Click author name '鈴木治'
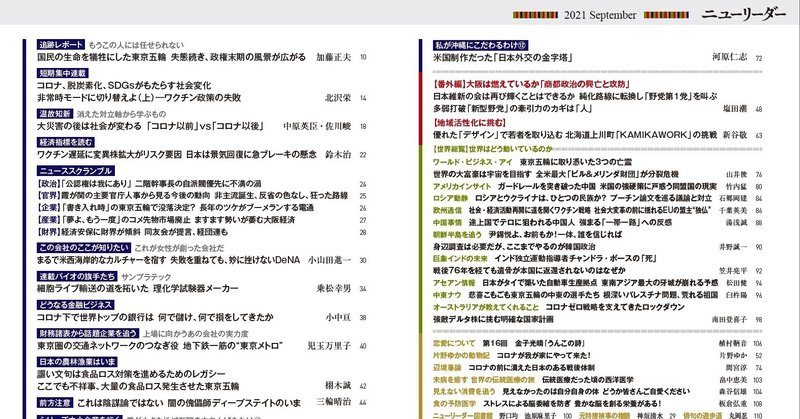 pyautogui.click(x=338, y=155)
